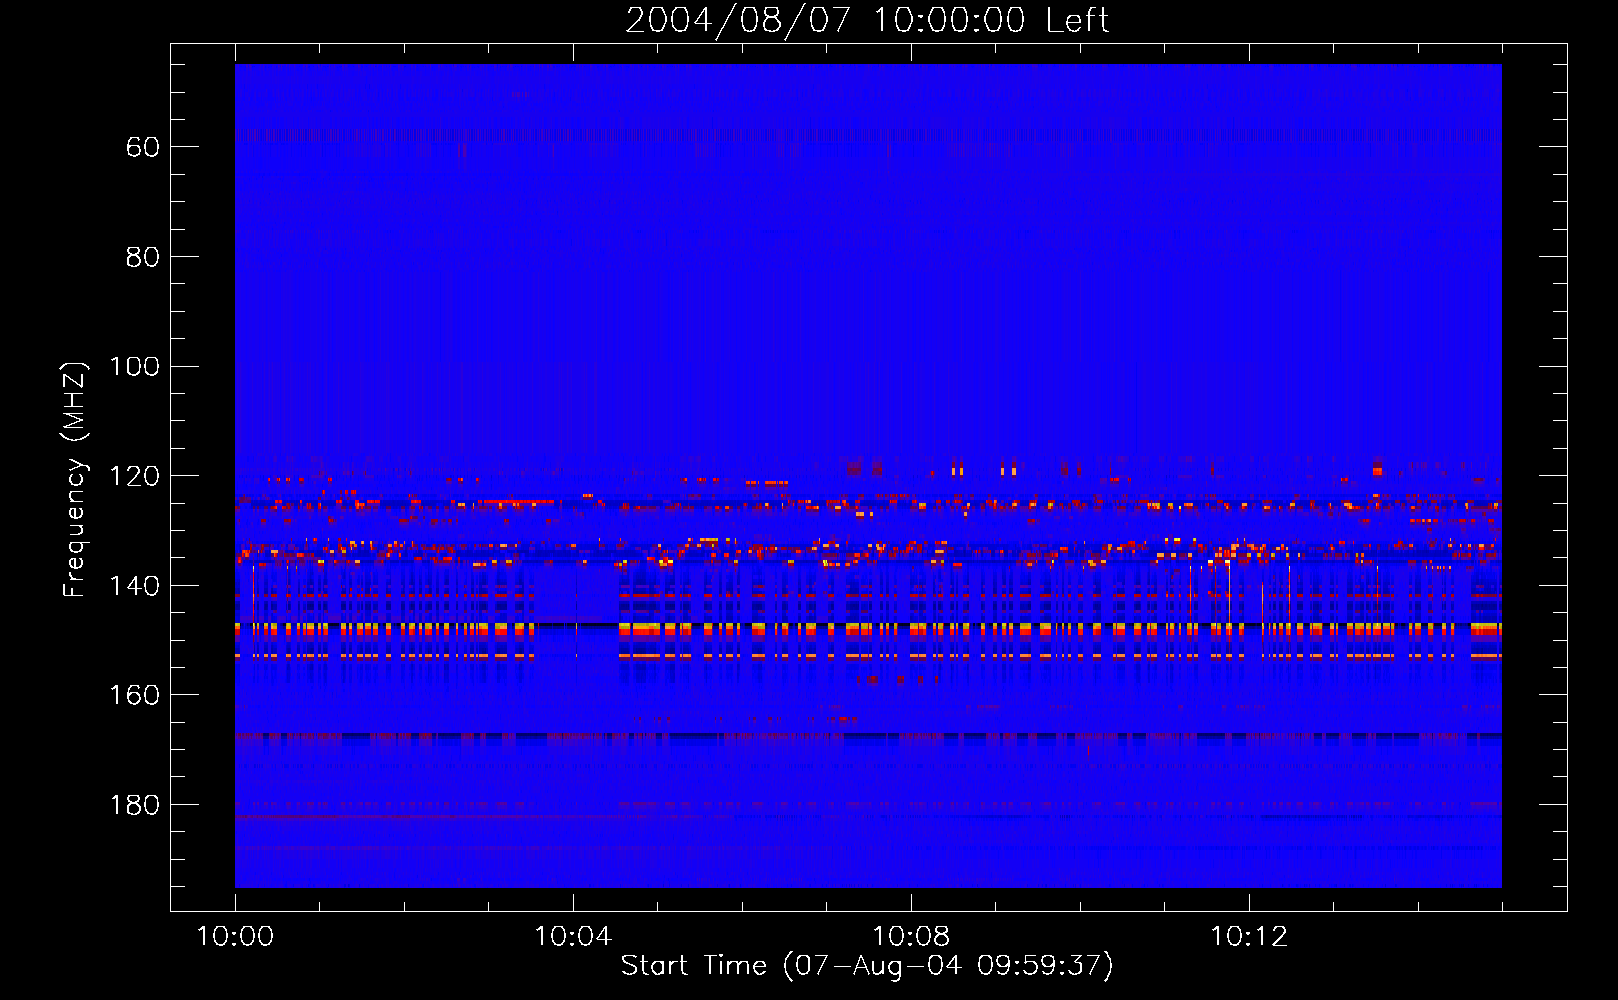Click the "Frequency (MHZ)" y-axis label
The width and height of the screenshot is (1618, 1000).
pyautogui.click(x=75, y=479)
